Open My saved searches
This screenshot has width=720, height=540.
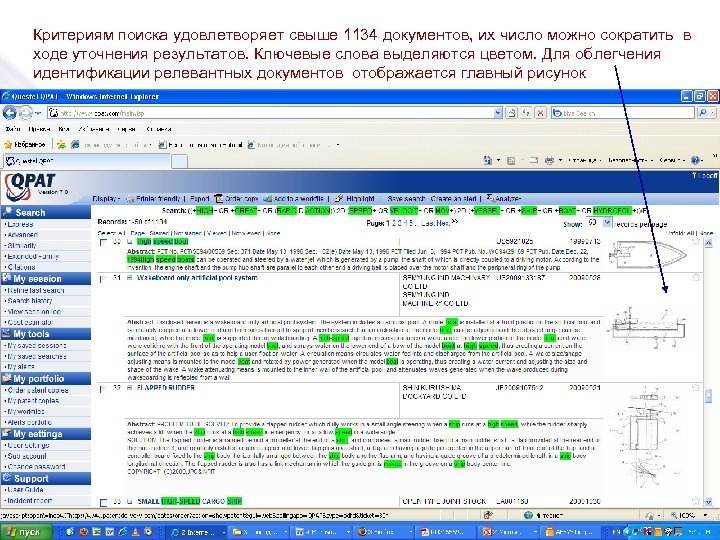[37, 356]
